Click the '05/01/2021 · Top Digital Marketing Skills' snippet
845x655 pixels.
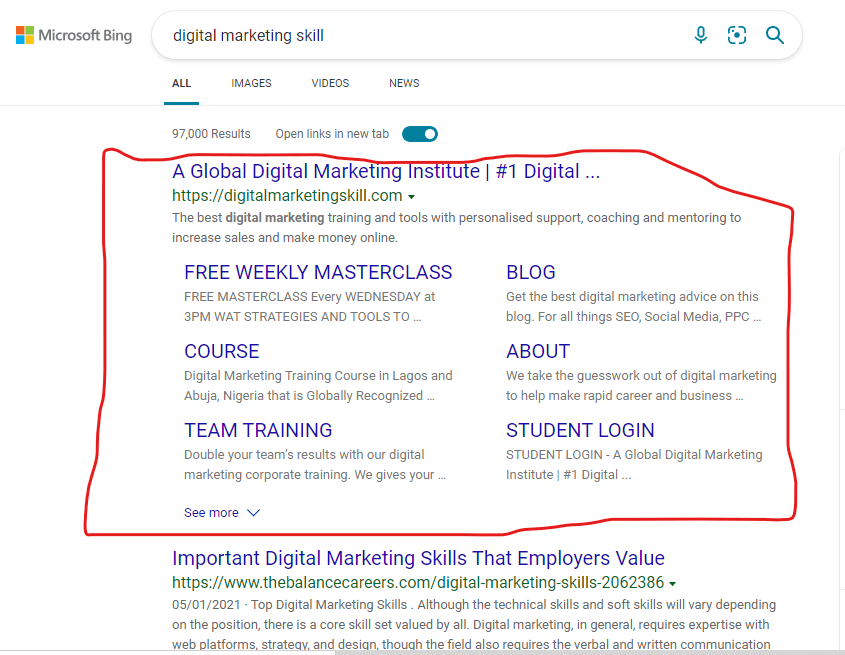(474, 624)
